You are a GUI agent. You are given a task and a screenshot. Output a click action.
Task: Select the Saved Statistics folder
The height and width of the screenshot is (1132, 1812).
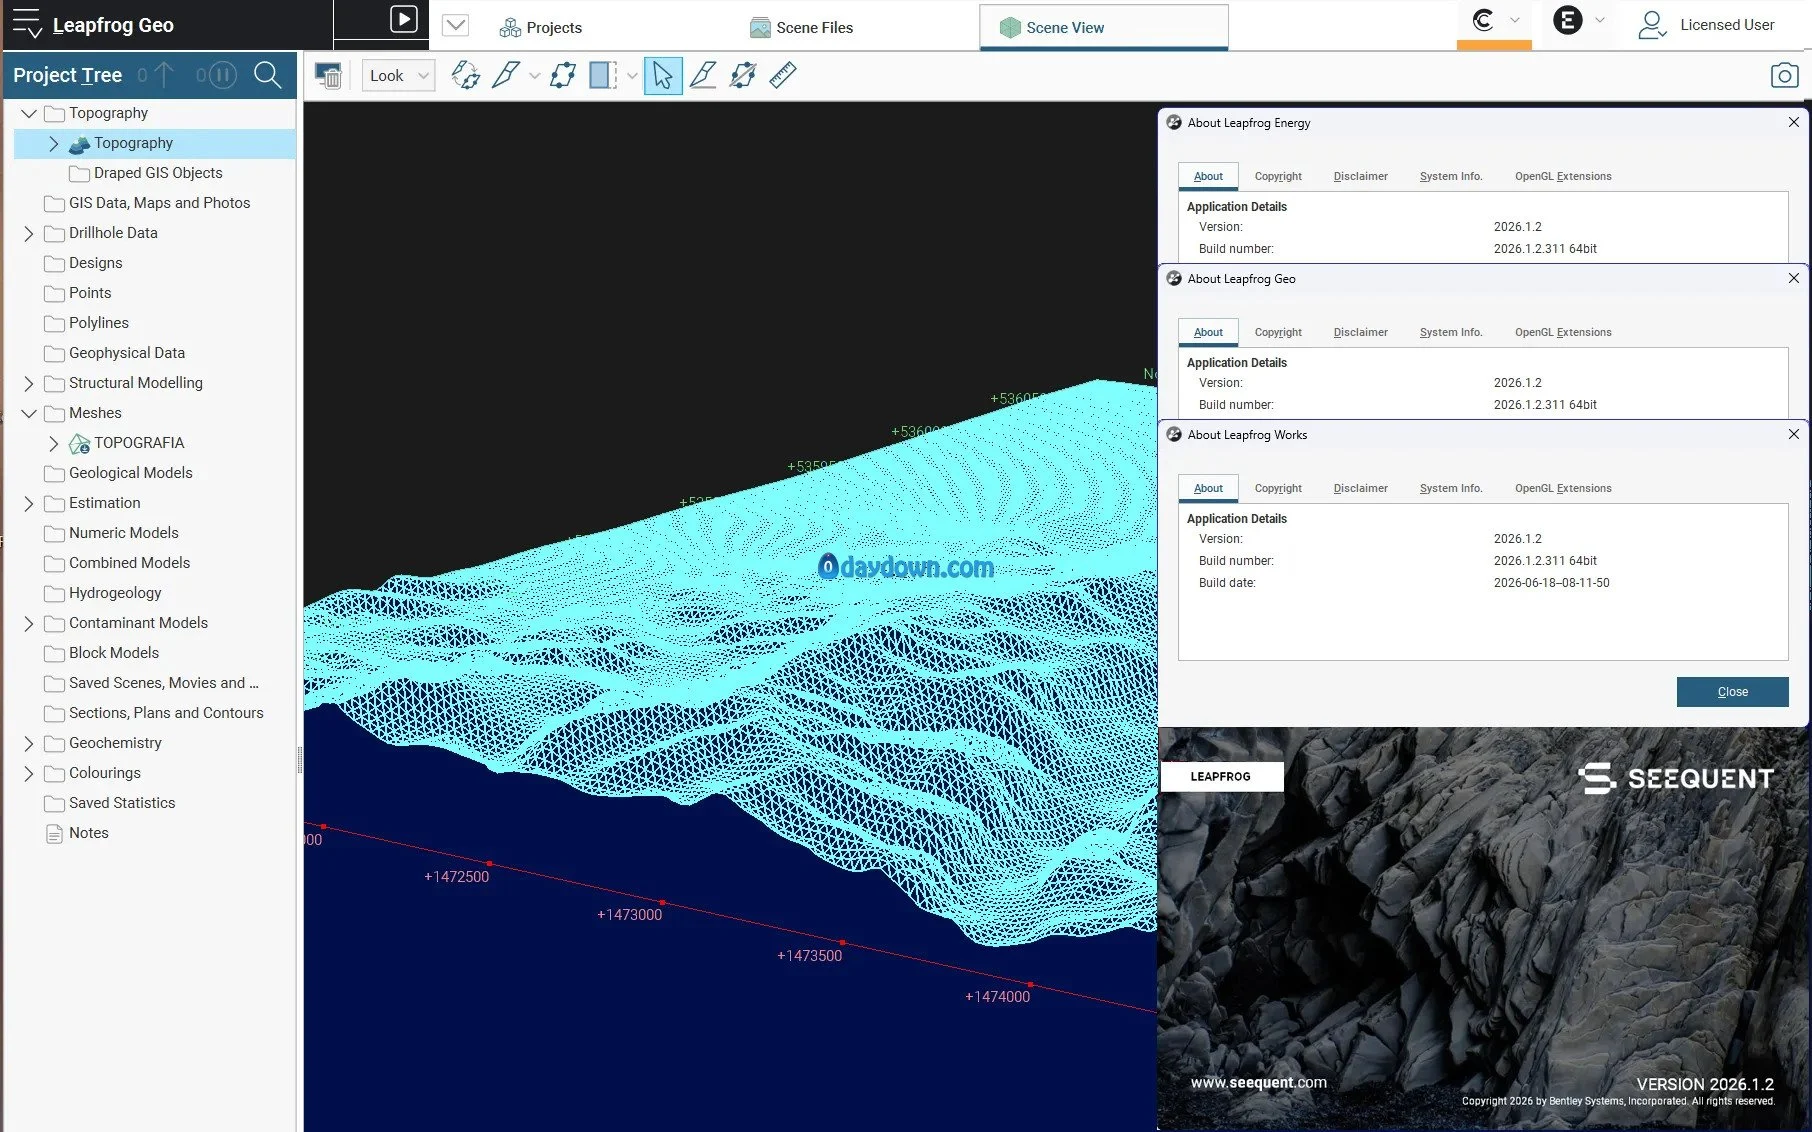[x=109, y=803]
